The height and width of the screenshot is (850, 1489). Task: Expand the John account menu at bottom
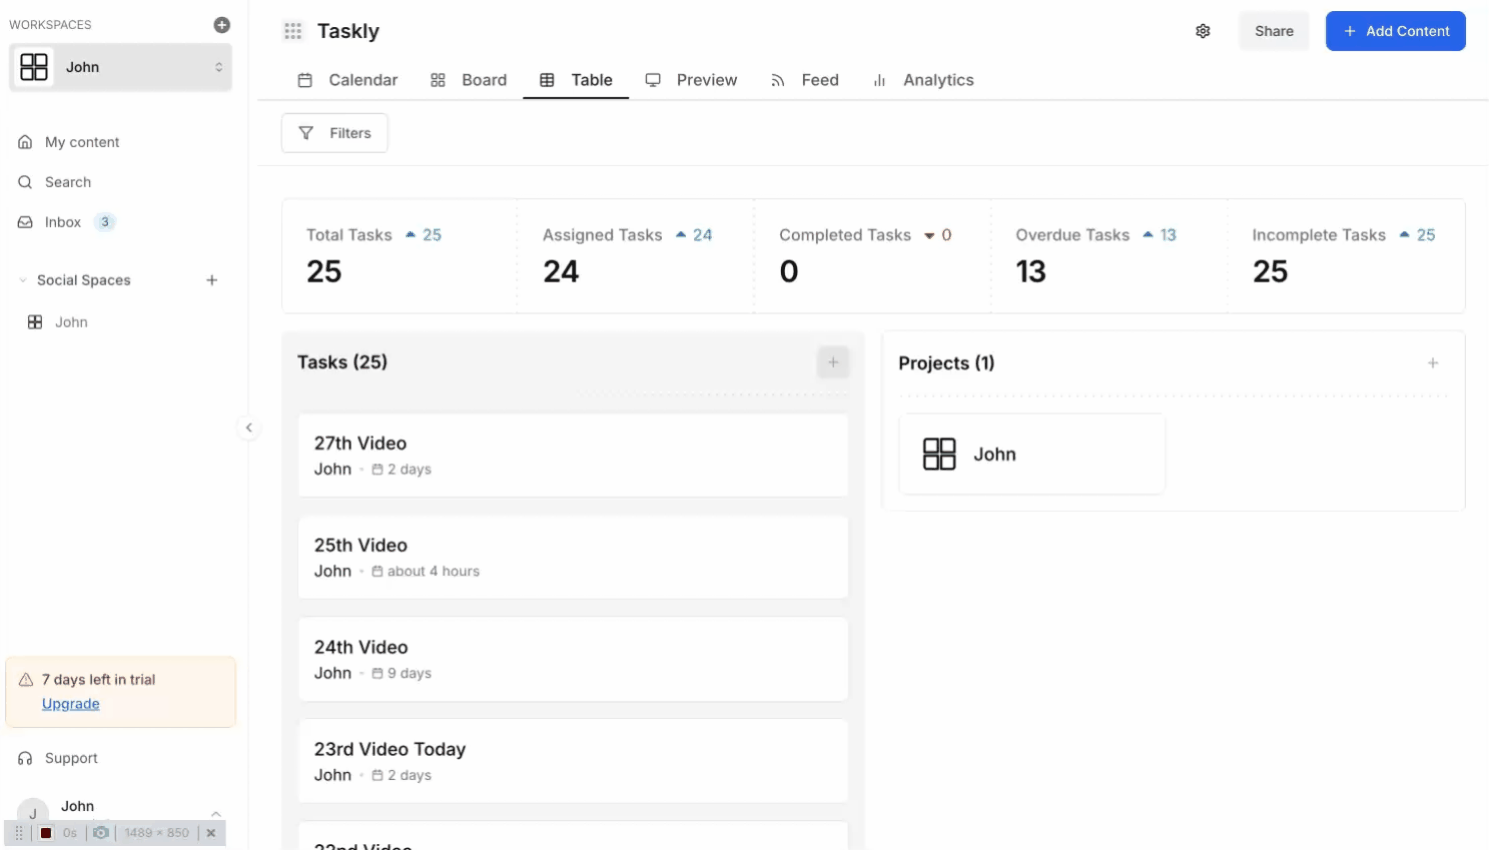[x=217, y=813]
